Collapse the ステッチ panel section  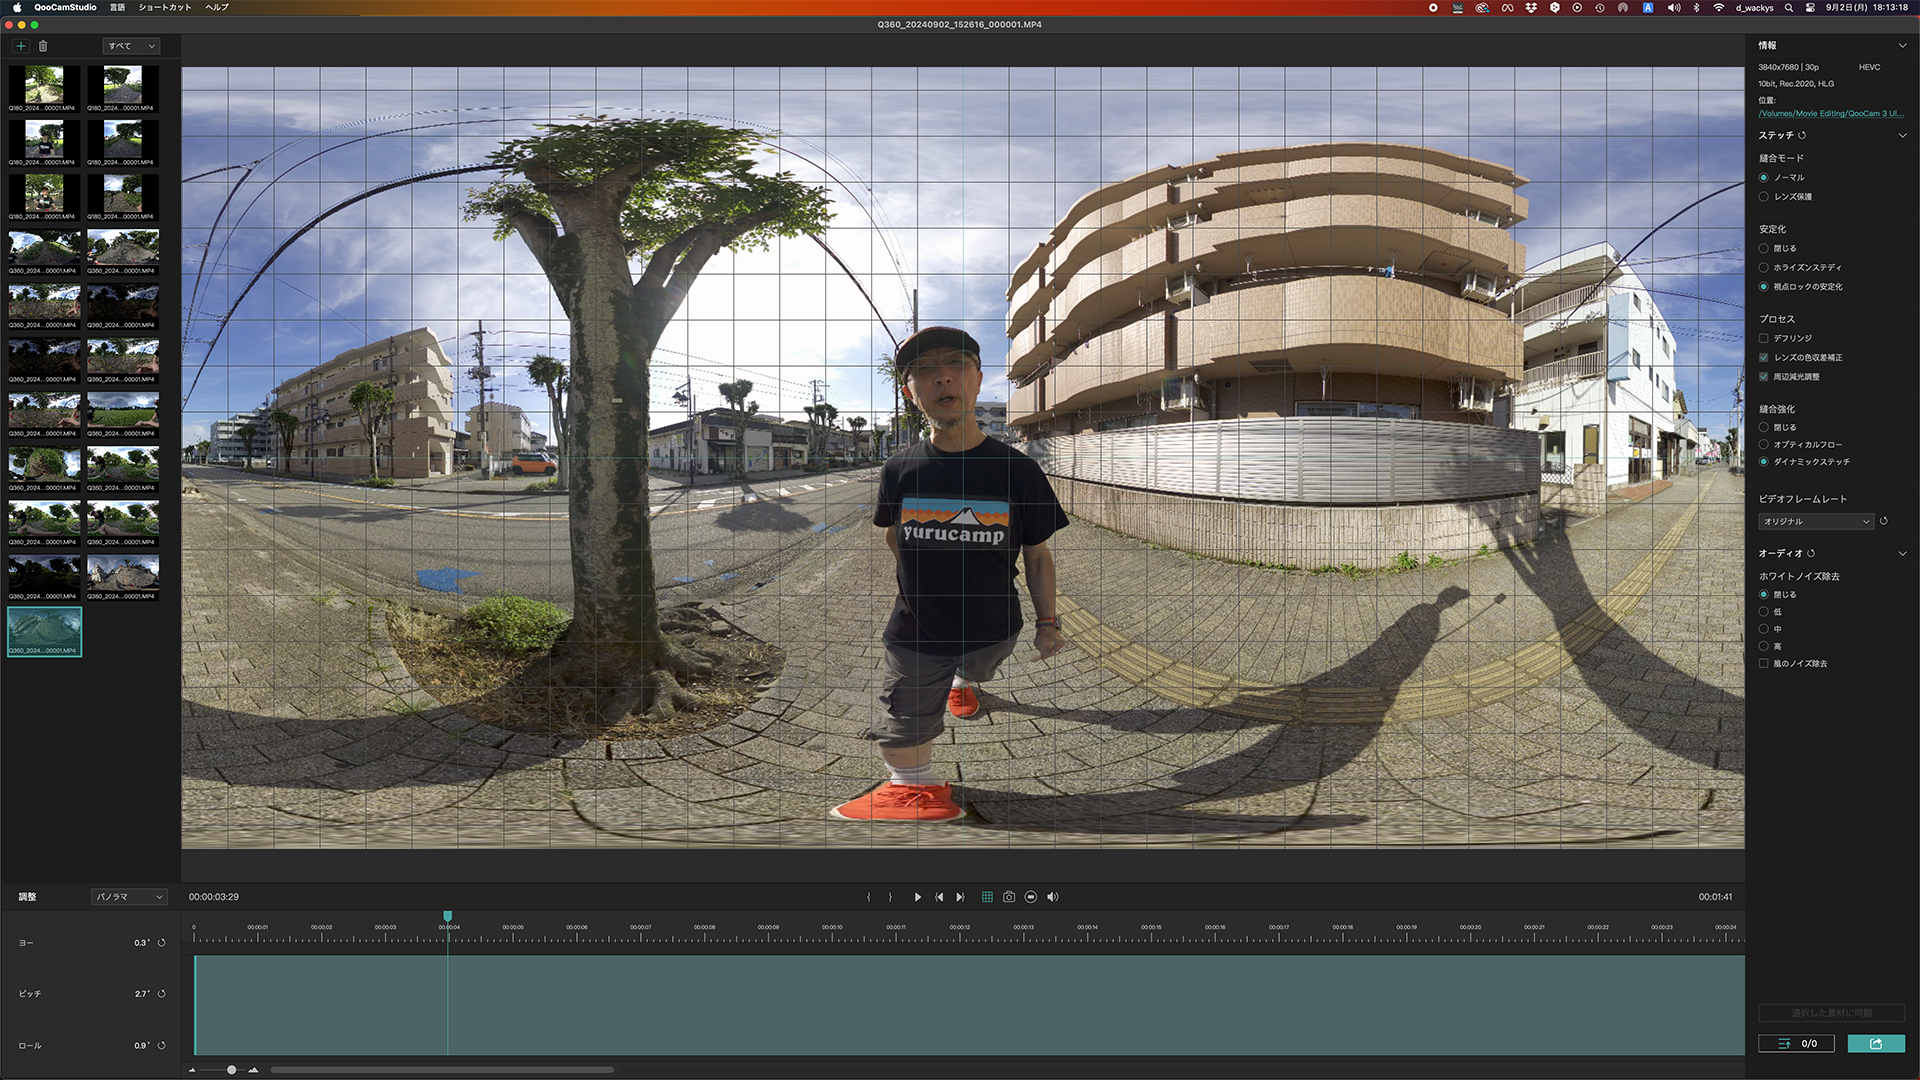click(1904, 135)
